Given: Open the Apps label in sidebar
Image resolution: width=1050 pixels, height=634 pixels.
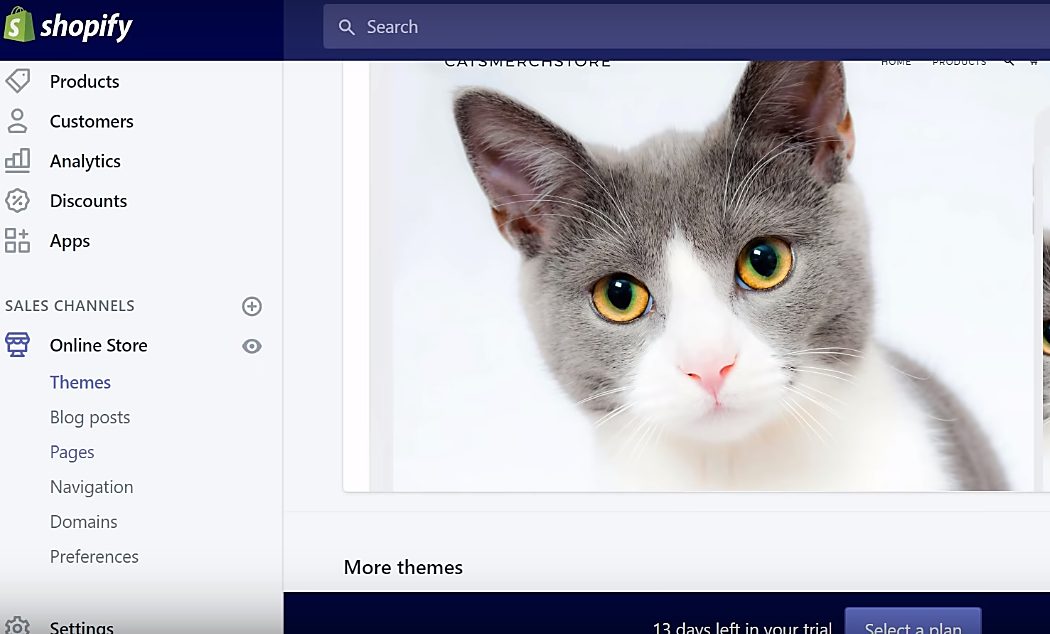Looking at the screenshot, I should point(70,241).
